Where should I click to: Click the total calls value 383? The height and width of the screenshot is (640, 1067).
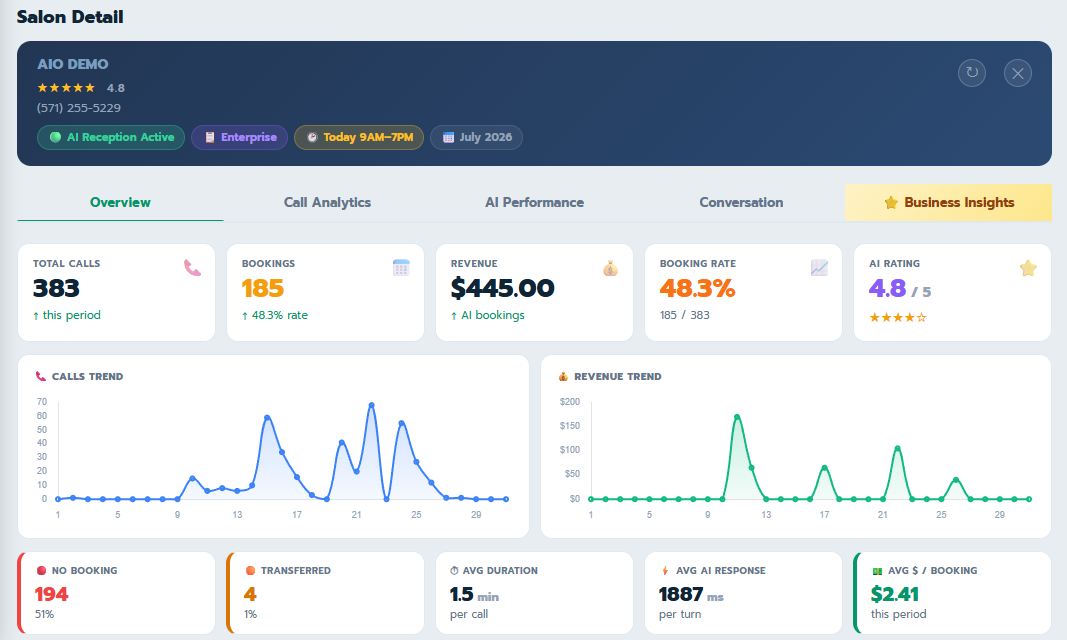pos(56,288)
